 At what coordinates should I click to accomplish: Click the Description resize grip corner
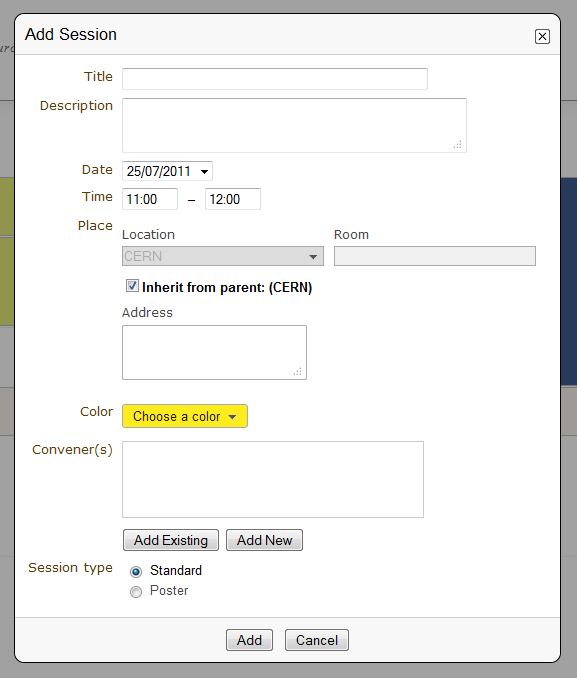[x=458, y=144]
